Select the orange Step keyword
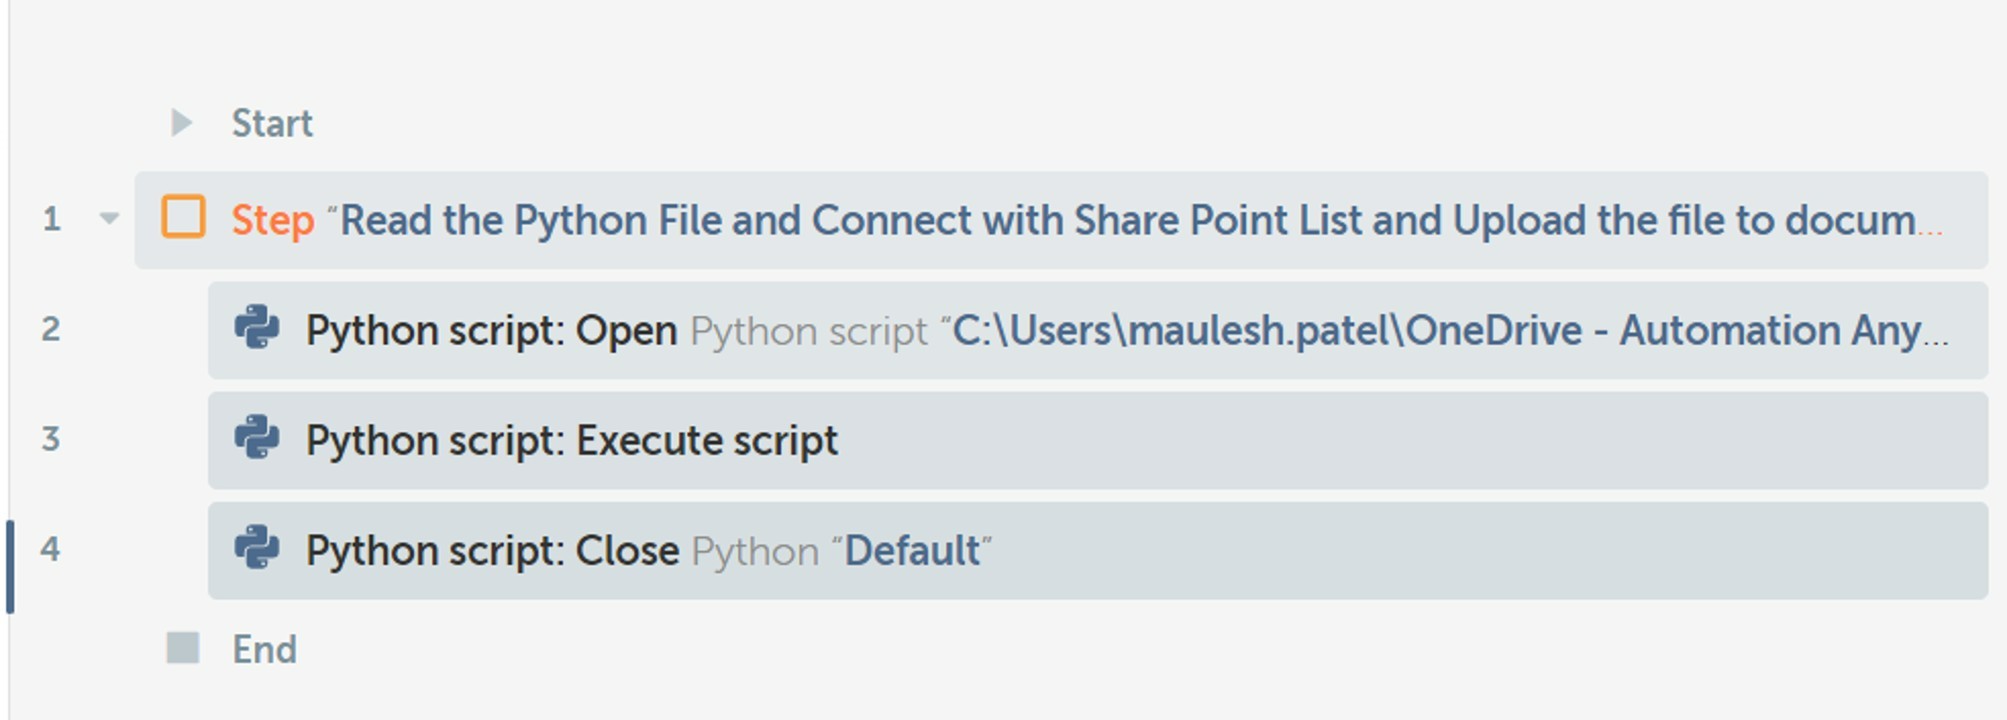Screen dimensions: 2007x720 coord(273,220)
